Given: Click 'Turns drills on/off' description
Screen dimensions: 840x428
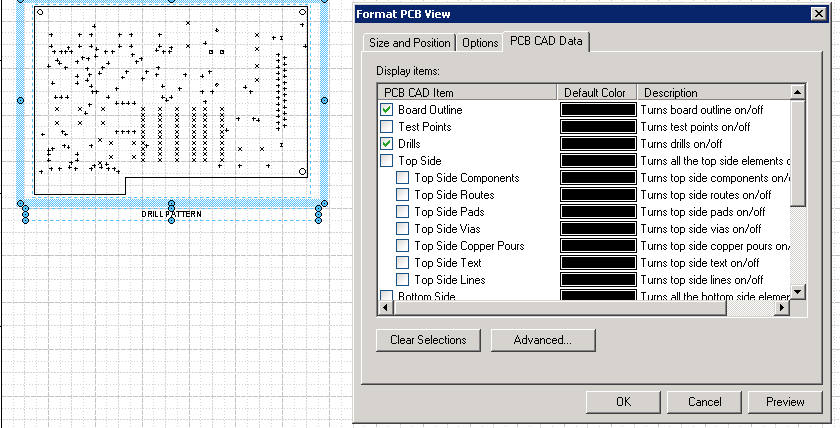Looking at the screenshot, I should pos(681,144).
